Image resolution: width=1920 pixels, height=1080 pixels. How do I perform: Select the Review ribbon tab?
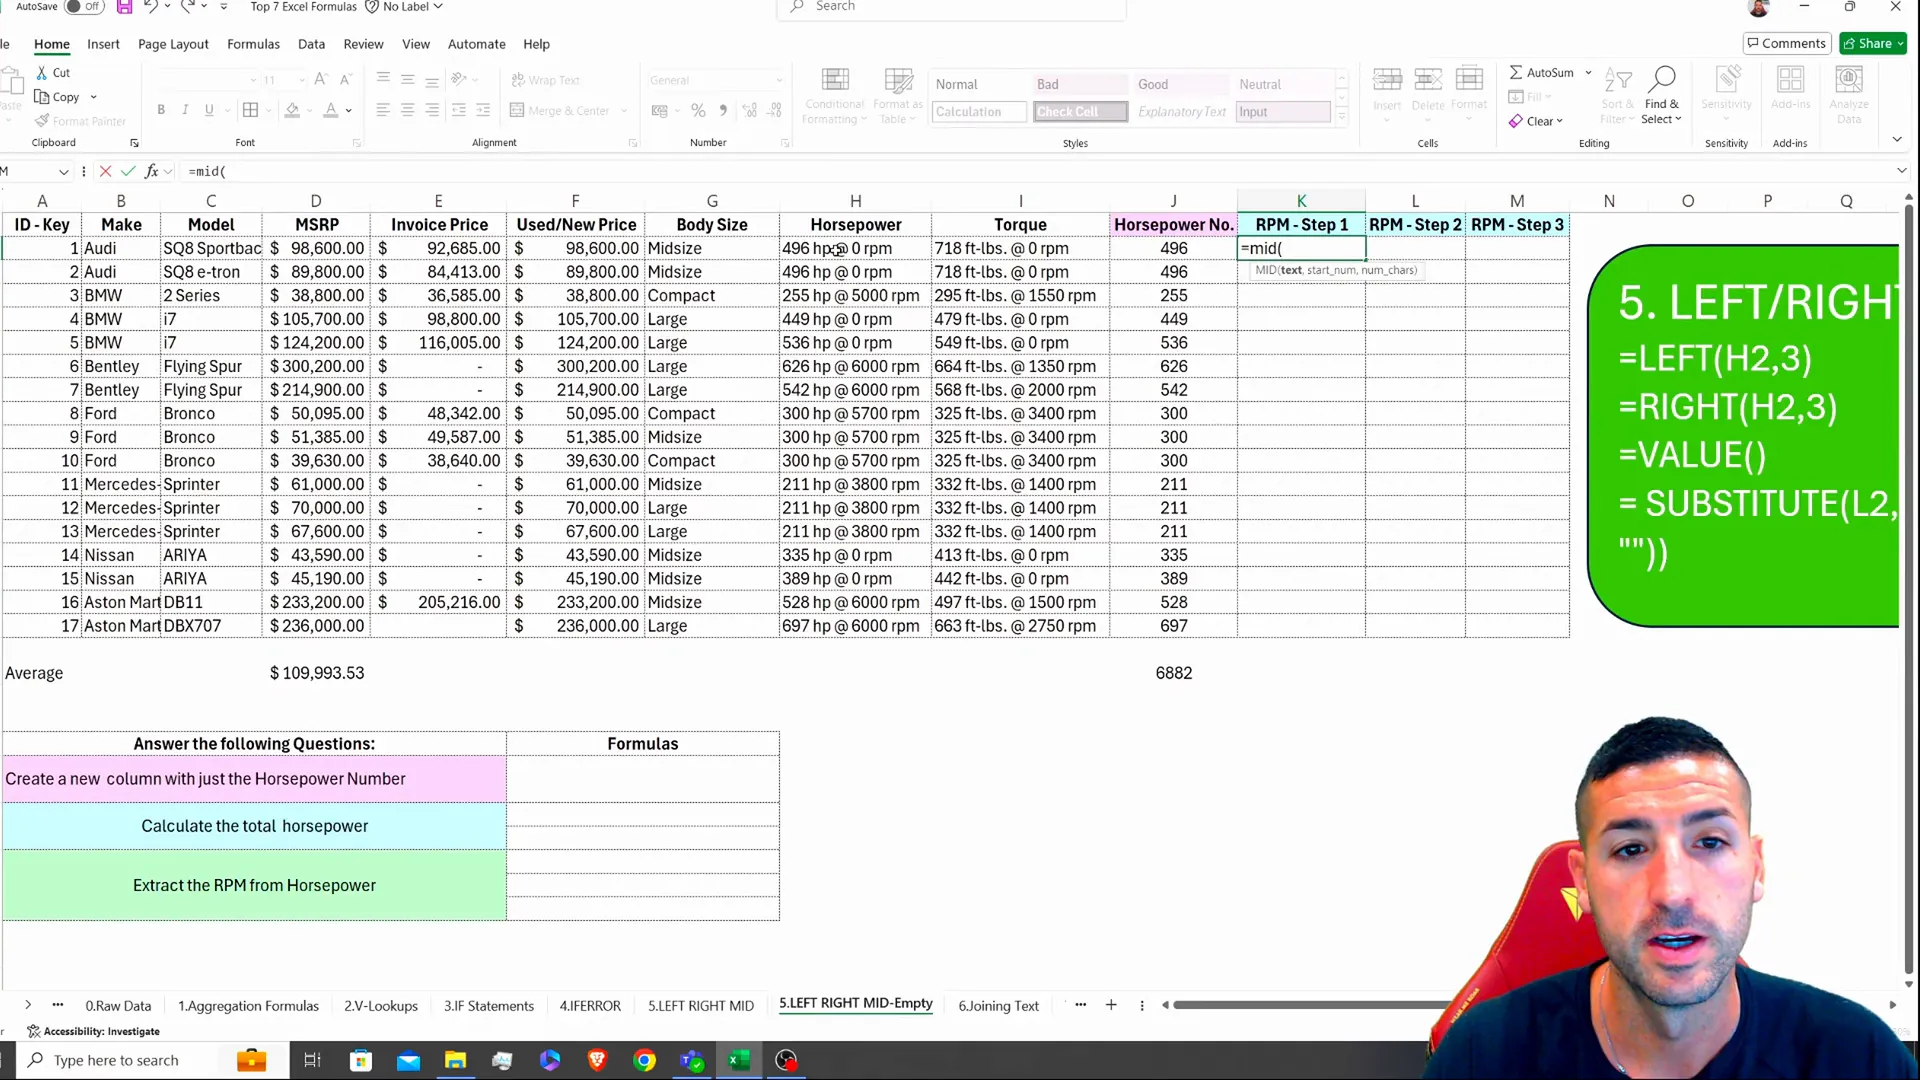pyautogui.click(x=364, y=44)
